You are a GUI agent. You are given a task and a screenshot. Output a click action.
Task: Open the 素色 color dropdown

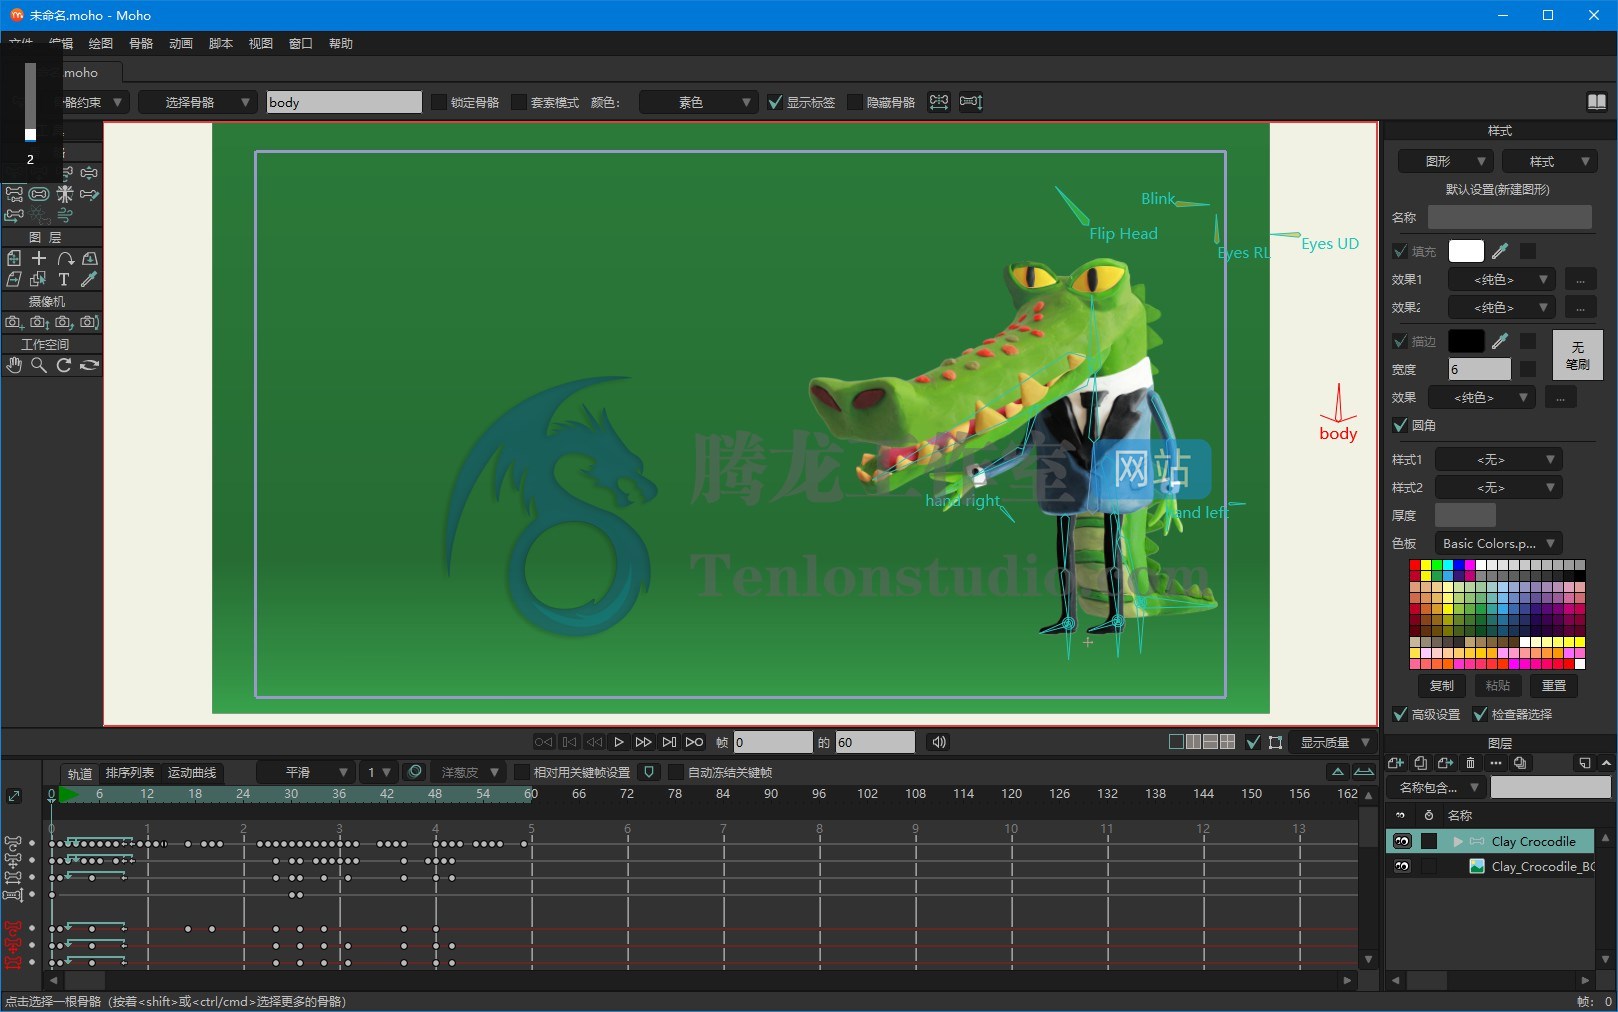point(698,102)
